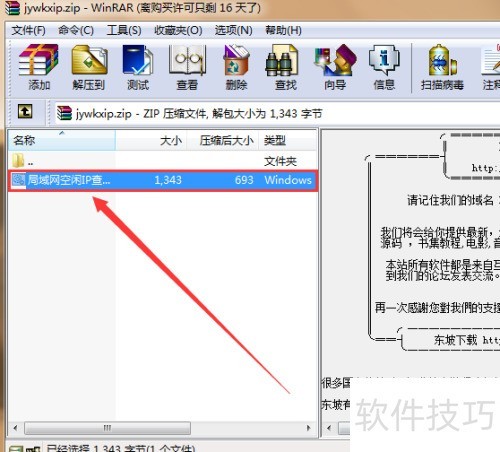Open the 选项(N) menu
The width and height of the screenshot is (500, 452).
(234, 30)
